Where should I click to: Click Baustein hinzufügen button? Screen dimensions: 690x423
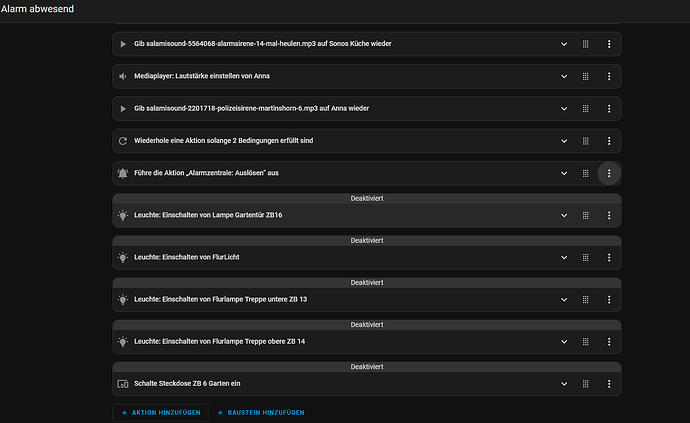(261, 412)
